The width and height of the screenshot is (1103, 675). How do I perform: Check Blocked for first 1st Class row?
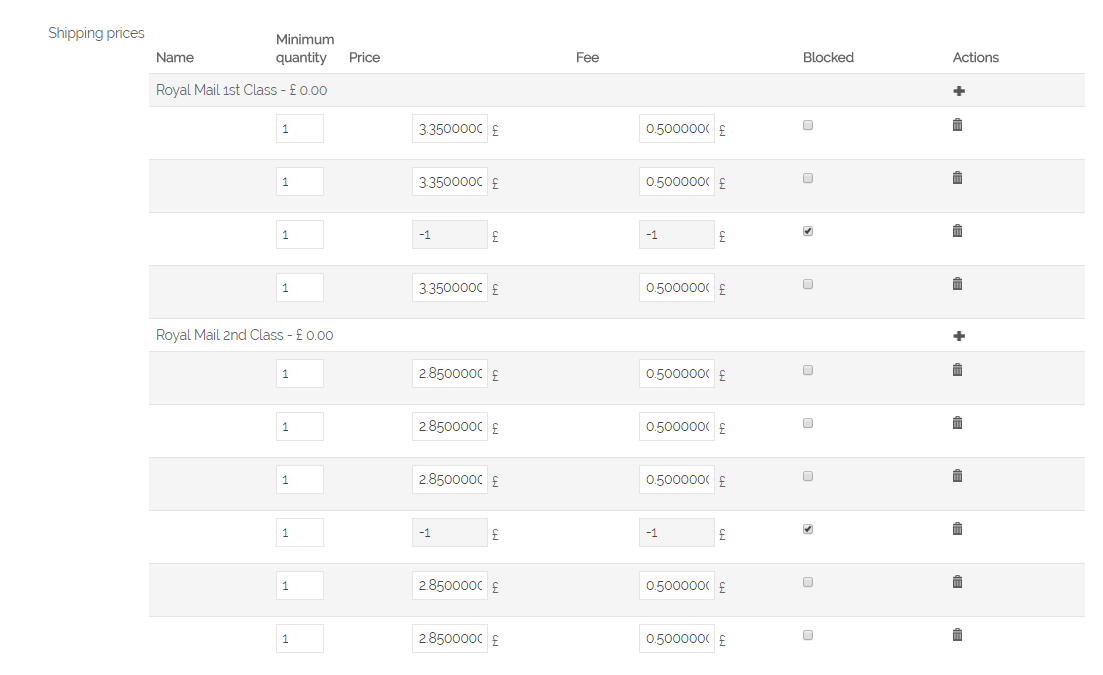808,125
